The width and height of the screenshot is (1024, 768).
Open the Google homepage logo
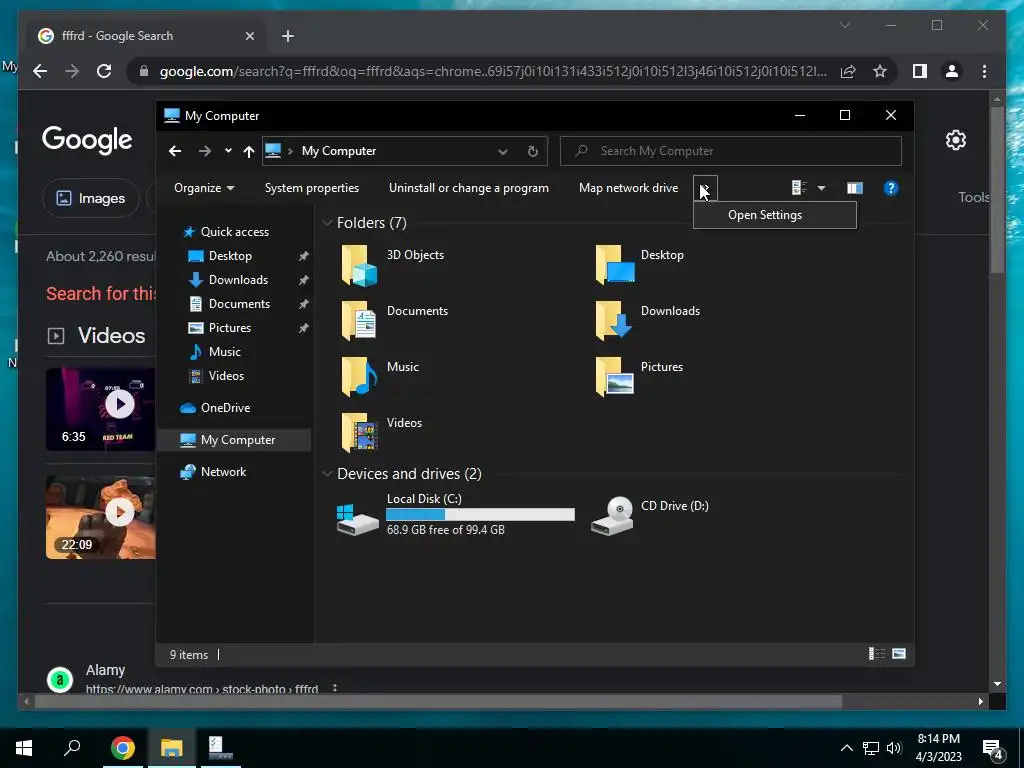(87, 140)
